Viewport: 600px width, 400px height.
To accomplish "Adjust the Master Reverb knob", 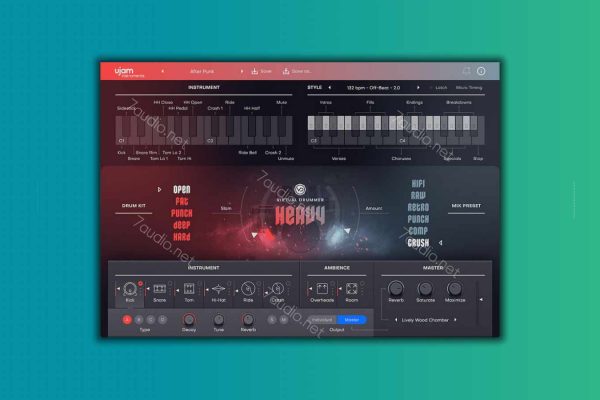I will [396, 288].
